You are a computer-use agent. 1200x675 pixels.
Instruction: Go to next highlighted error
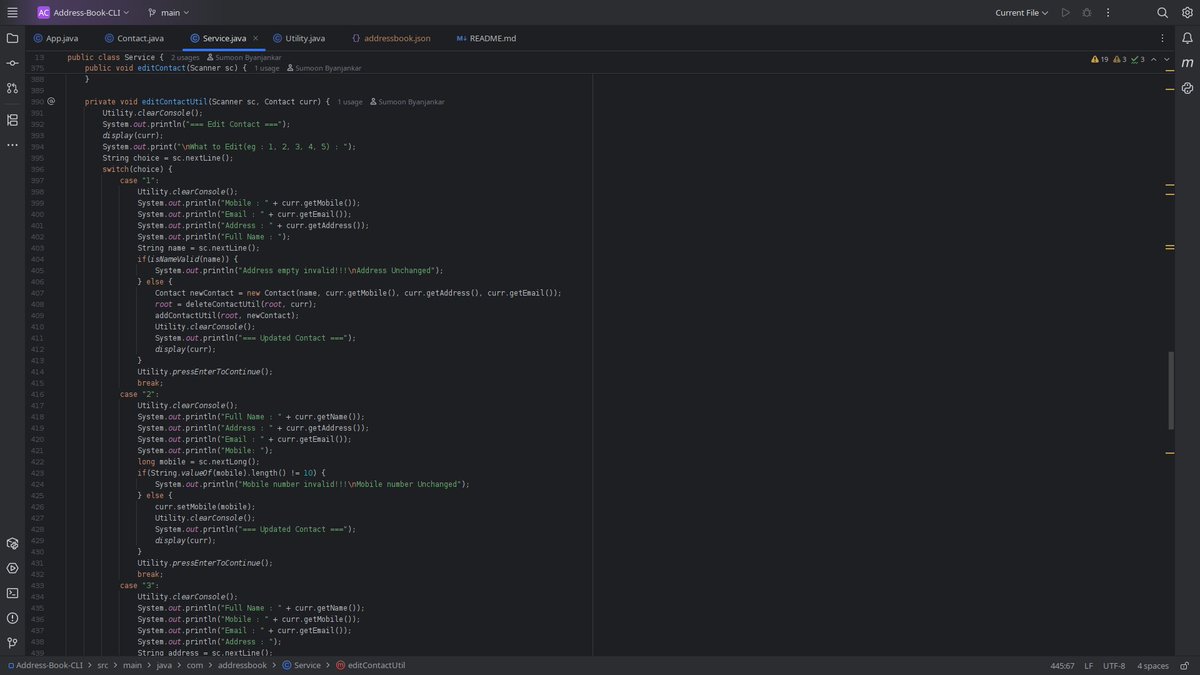1166,59
